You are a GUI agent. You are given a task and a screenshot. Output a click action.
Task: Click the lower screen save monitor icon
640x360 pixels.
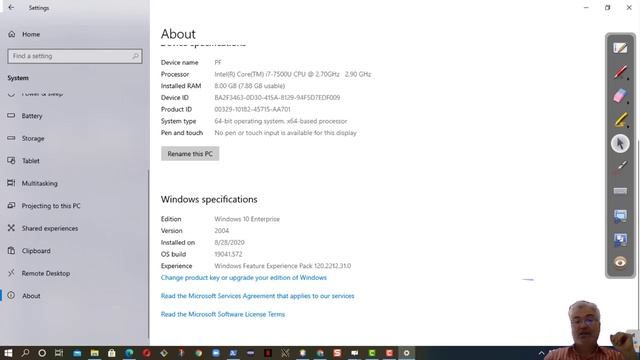(x=620, y=239)
